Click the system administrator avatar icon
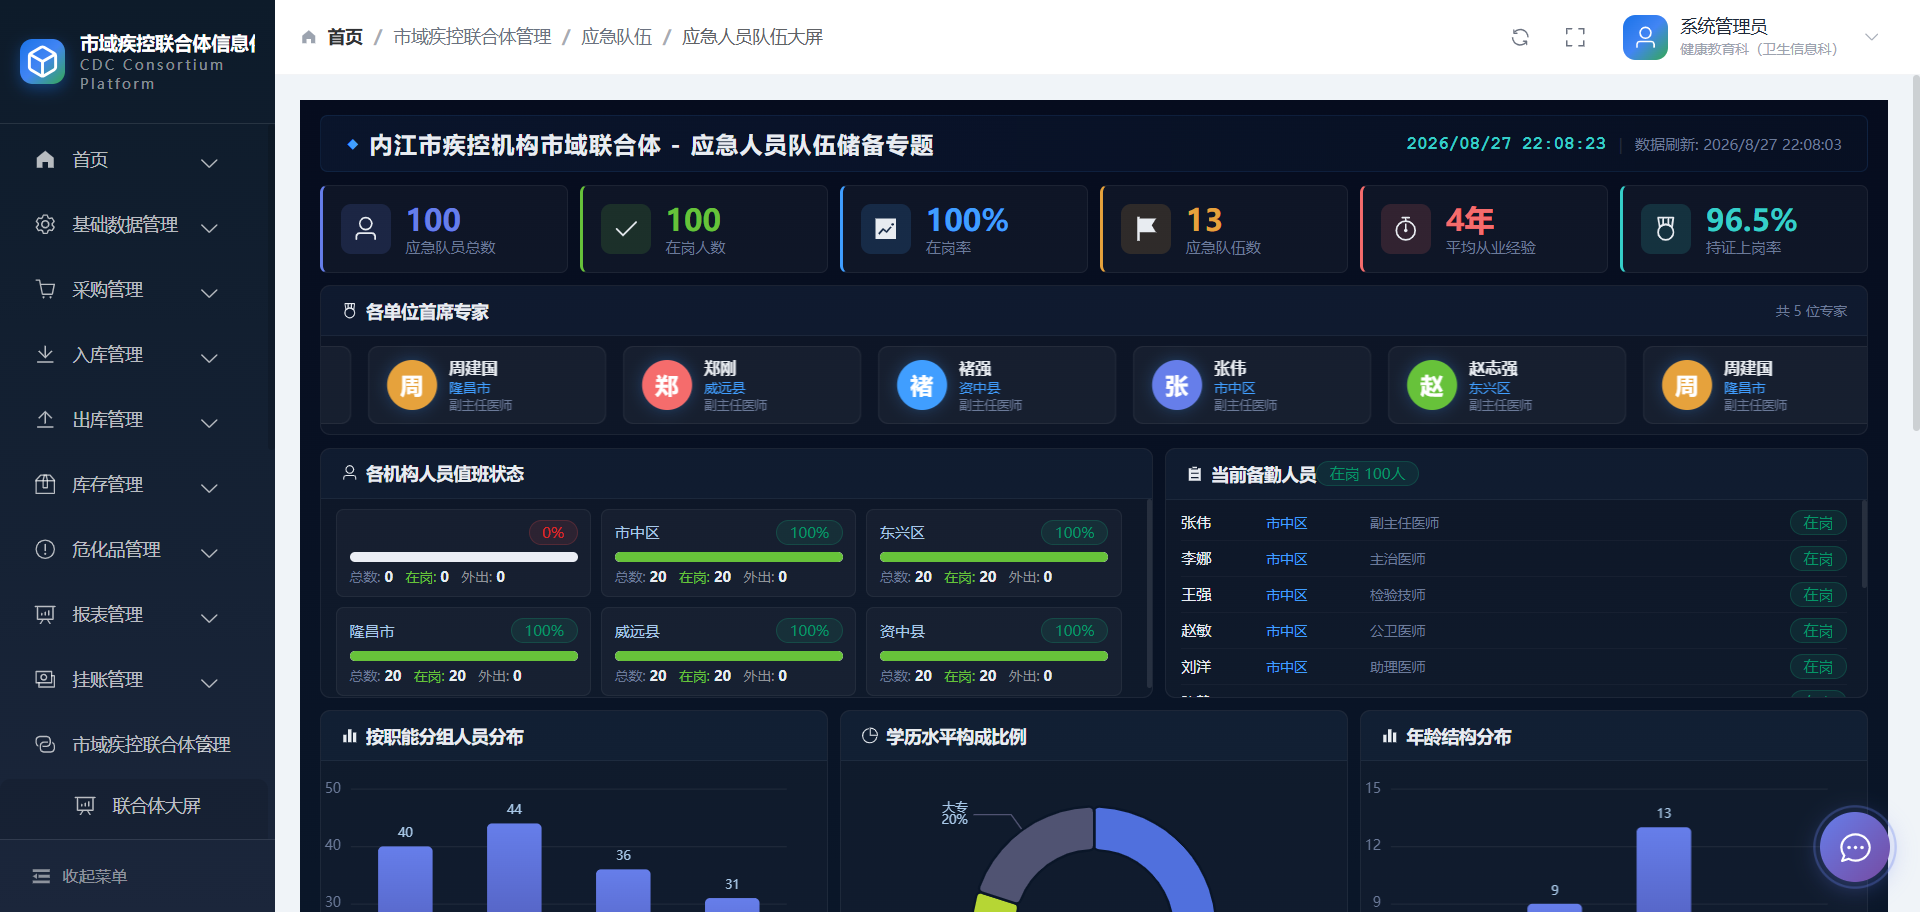The height and width of the screenshot is (912, 1920). tap(1645, 37)
